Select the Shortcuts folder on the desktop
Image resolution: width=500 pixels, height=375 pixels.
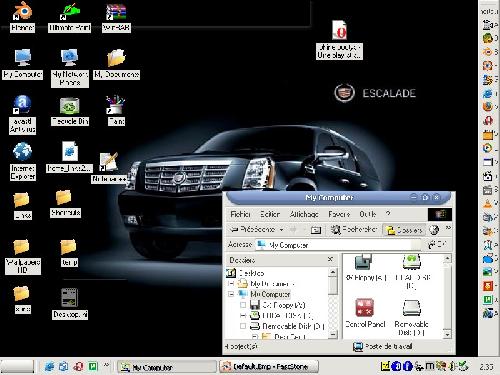[x=65, y=203]
